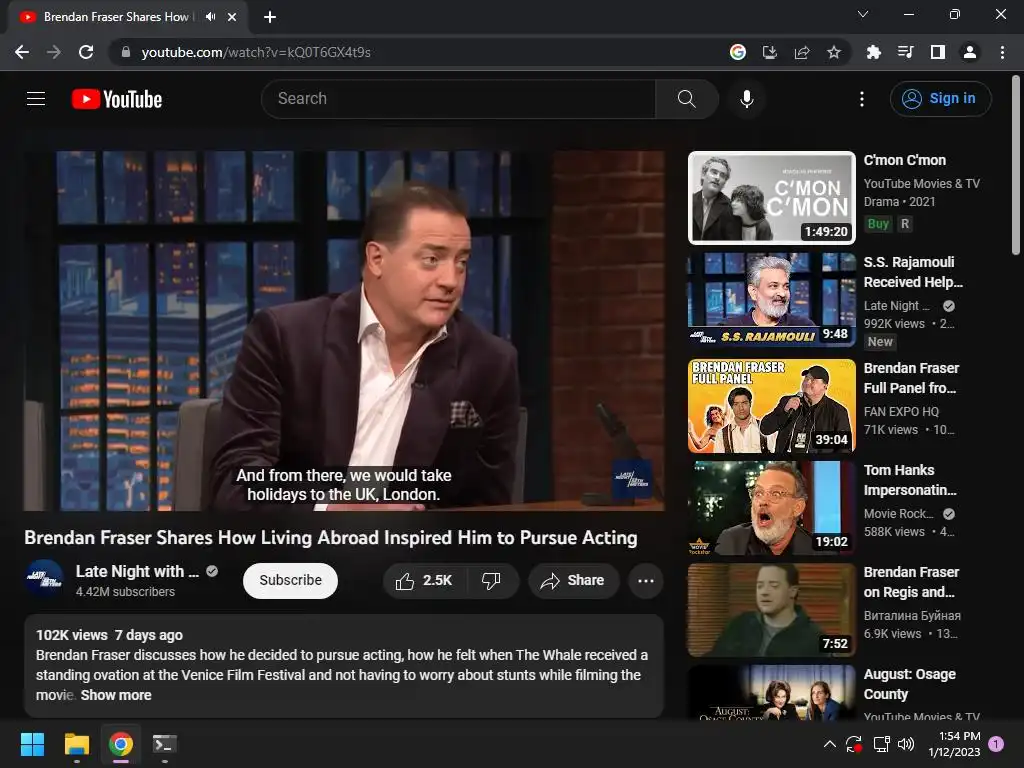The image size is (1024, 768).
Task: Open File Explorer from taskbar
Action: point(76,744)
